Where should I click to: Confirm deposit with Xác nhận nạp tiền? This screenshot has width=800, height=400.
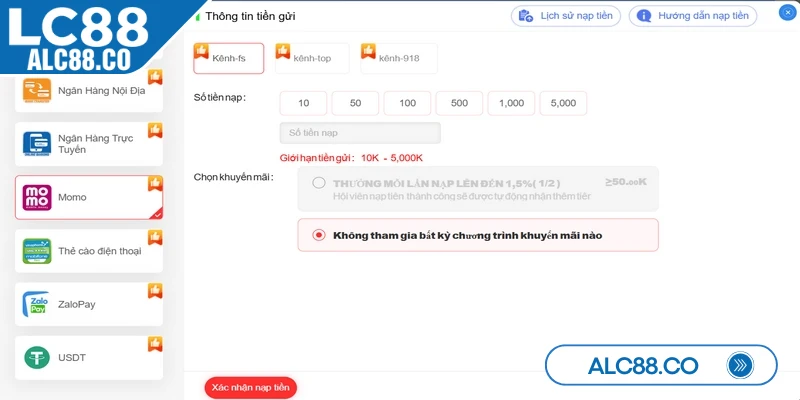(251, 388)
